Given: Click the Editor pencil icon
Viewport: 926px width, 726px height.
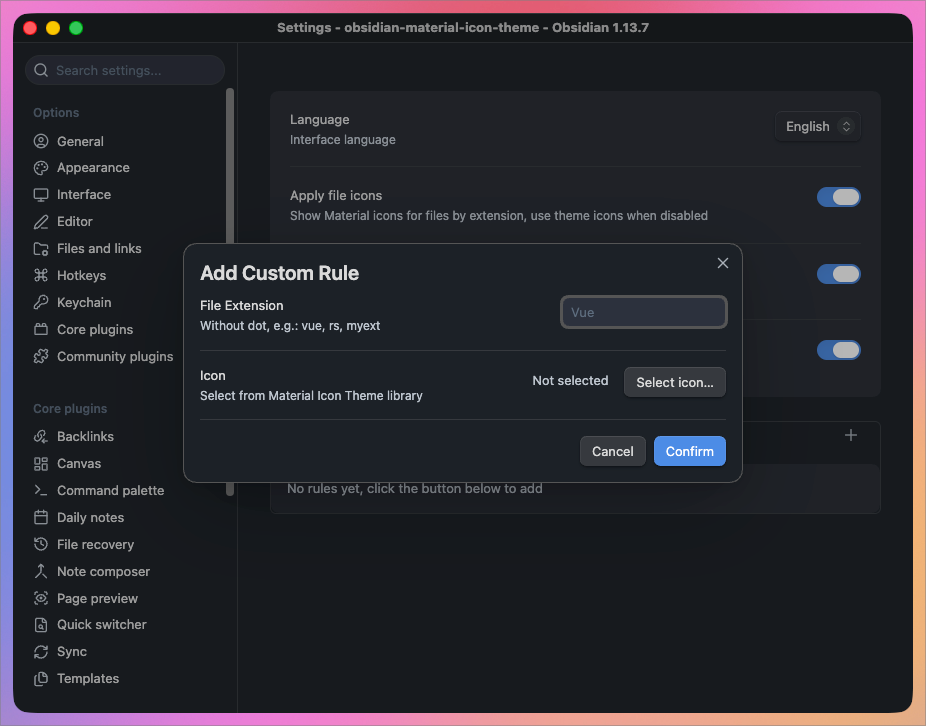Looking at the screenshot, I should (41, 222).
